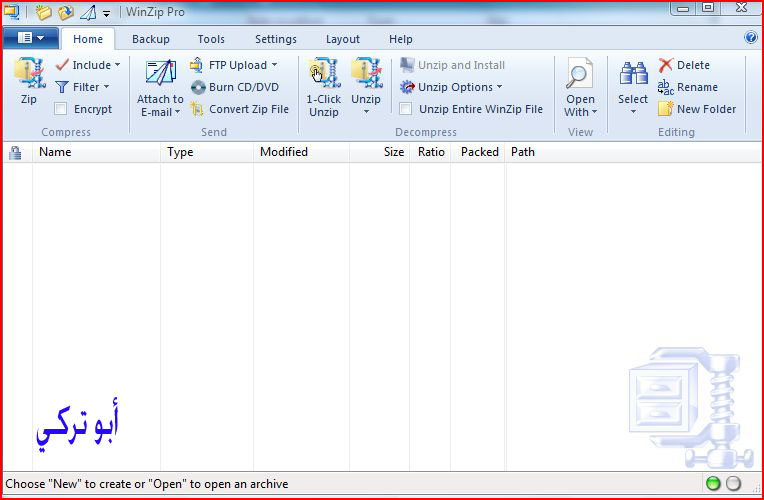The height and width of the screenshot is (500, 764).
Task: Expand the FTP Upload dropdown arrow
Action: (x=274, y=64)
